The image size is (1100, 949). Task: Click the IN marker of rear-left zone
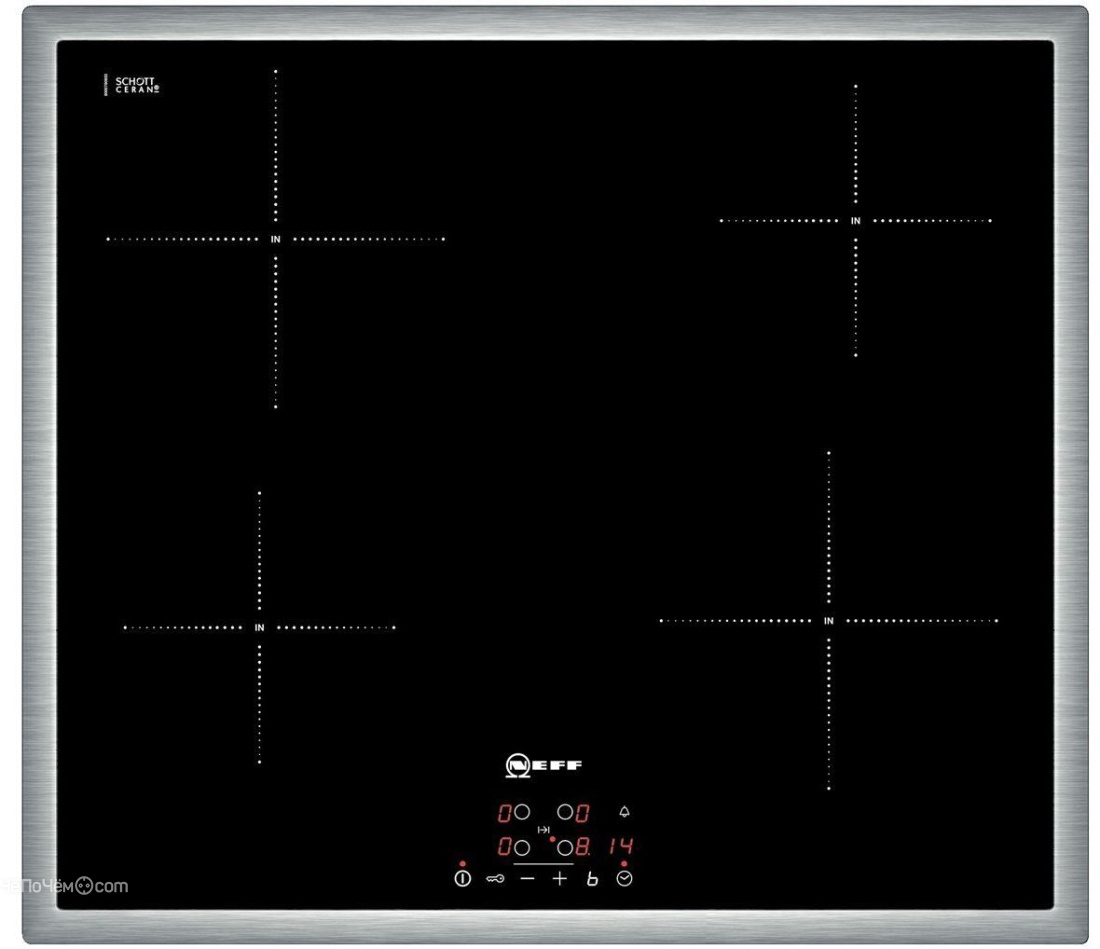(x=276, y=239)
